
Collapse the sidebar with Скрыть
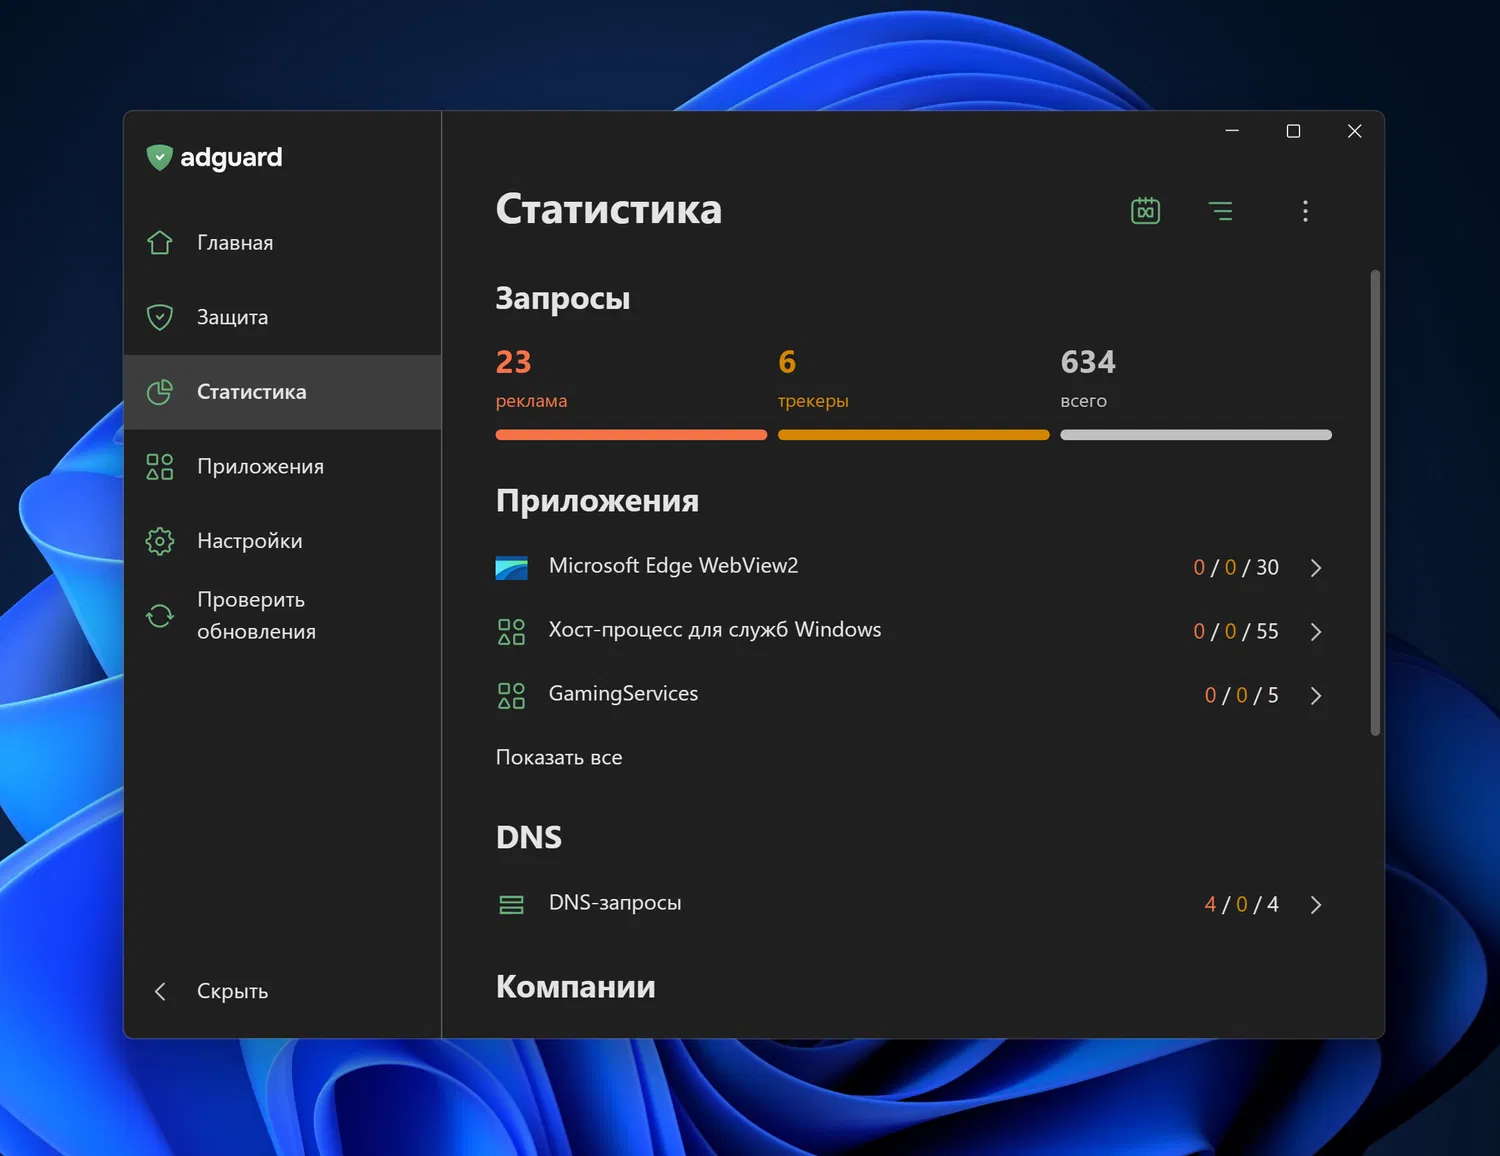click(283, 991)
